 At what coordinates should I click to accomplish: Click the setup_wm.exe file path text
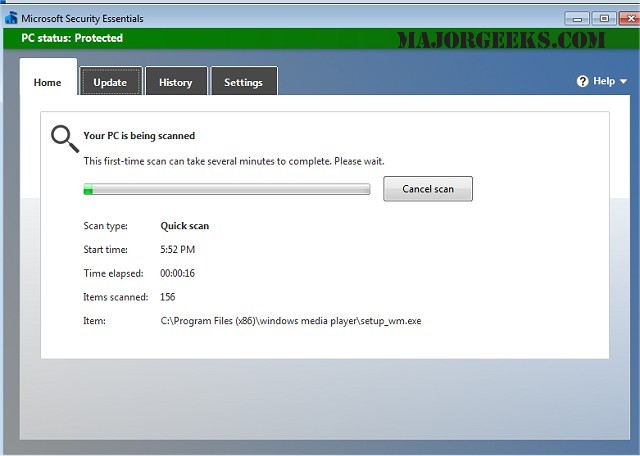pyautogui.click(x=291, y=321)
